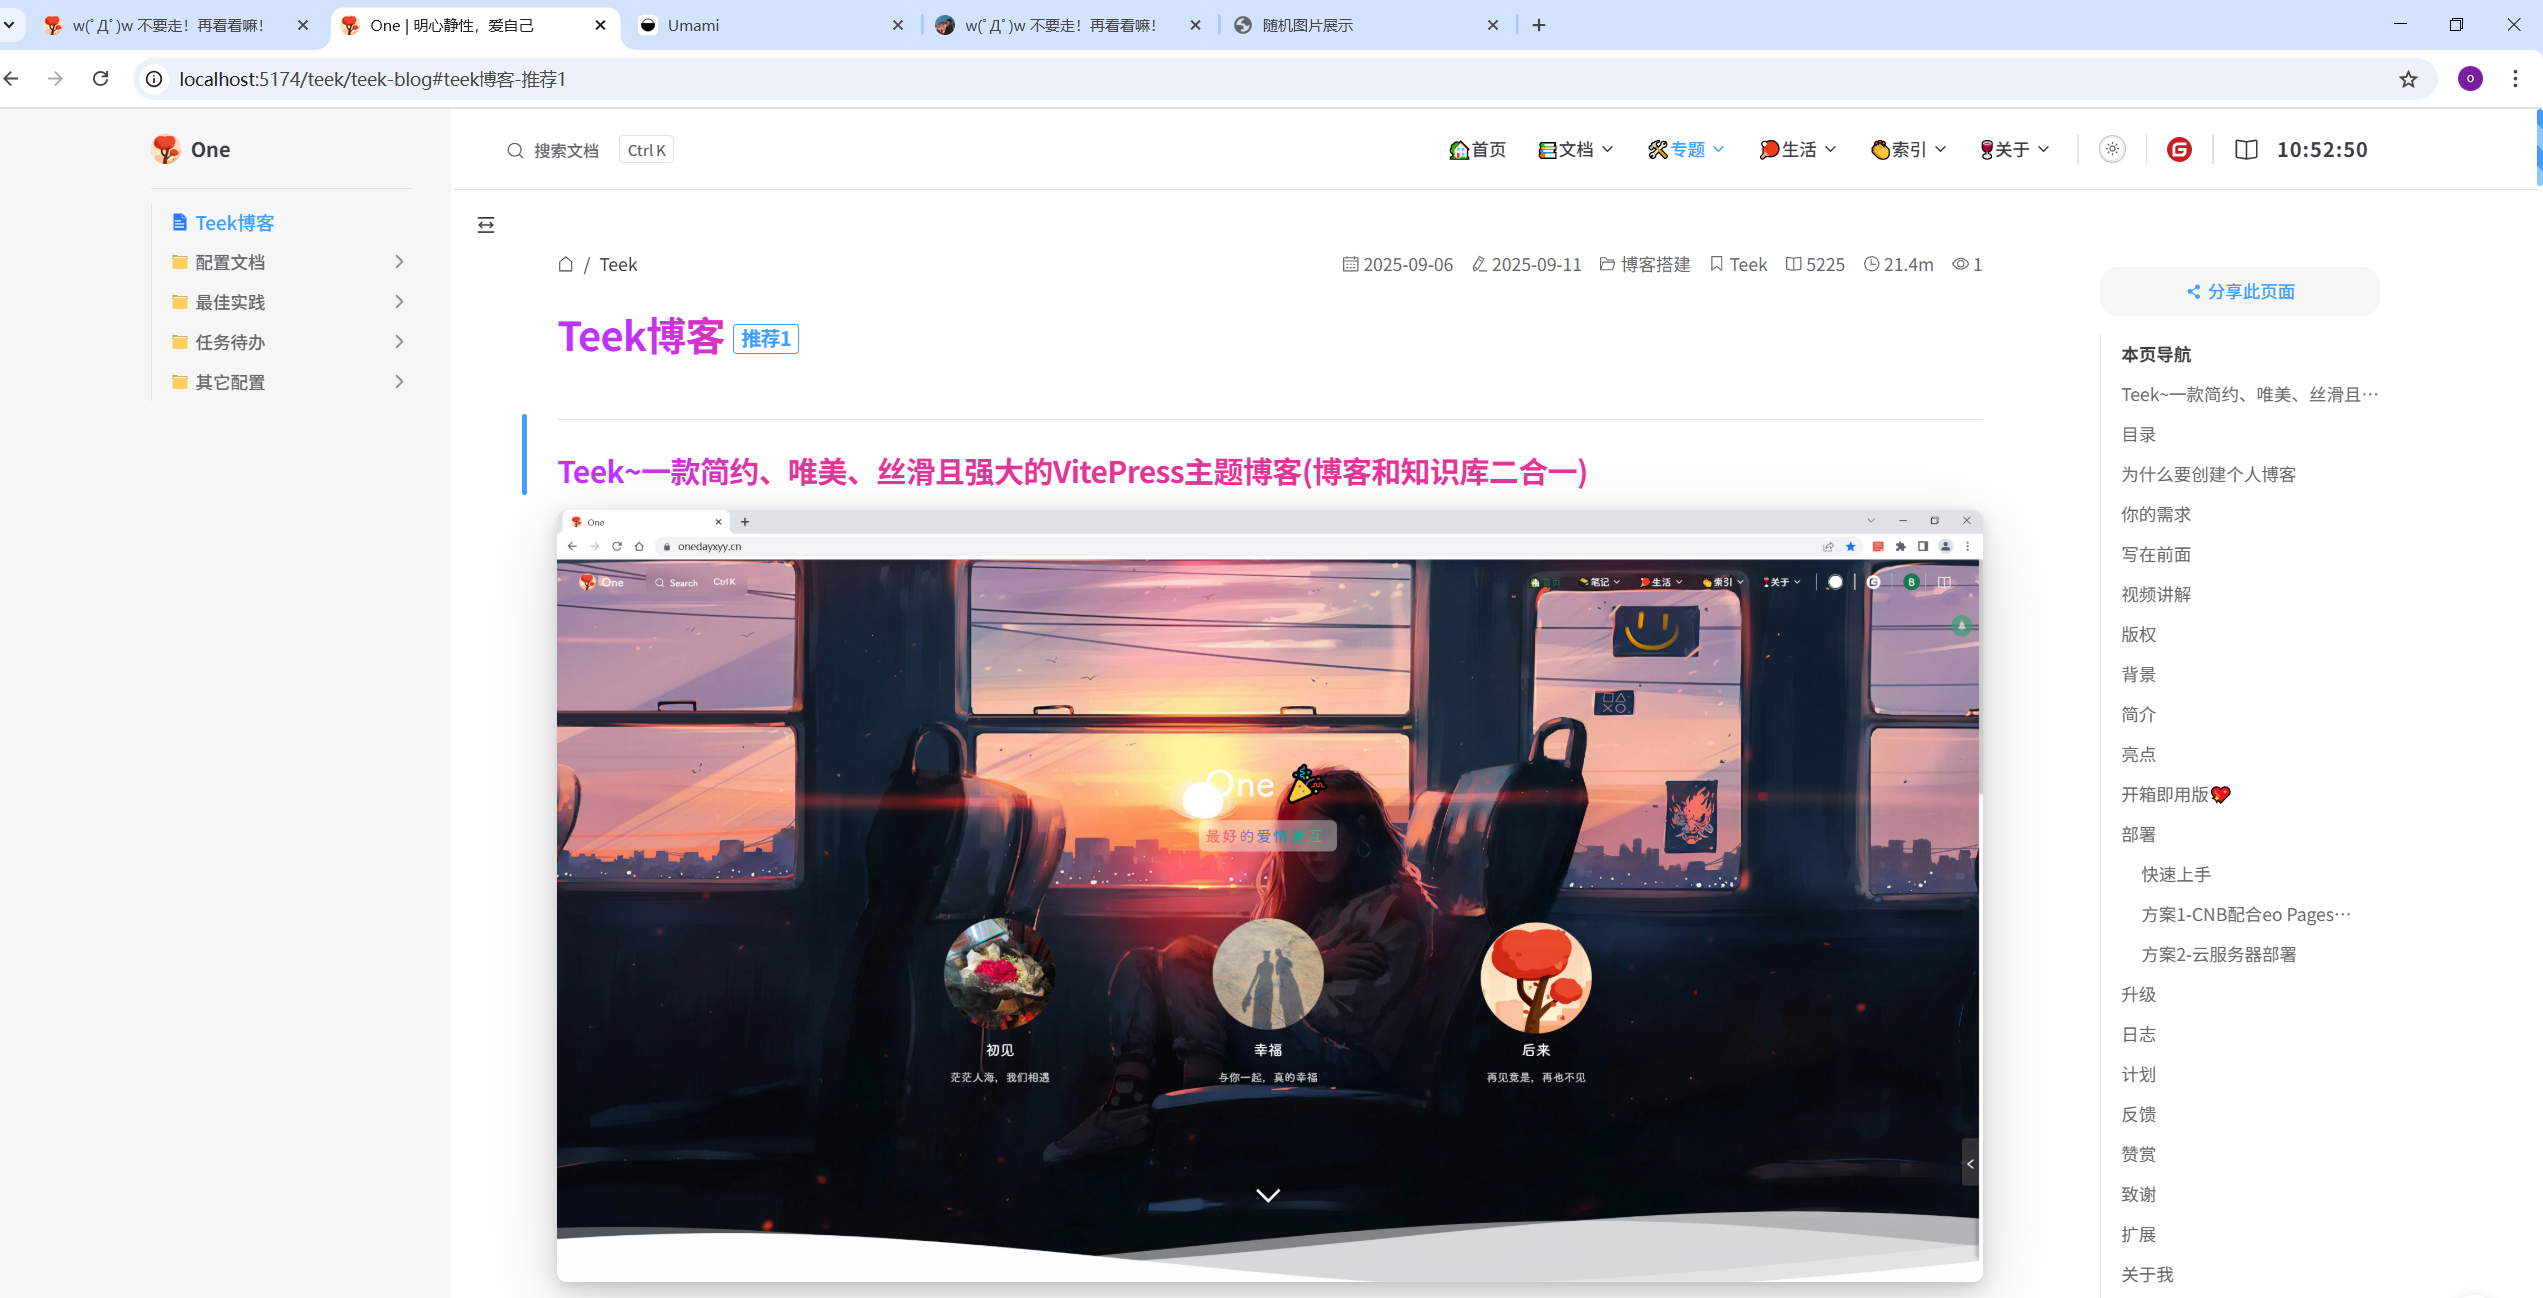Go back to the previous page

point(12,78)
